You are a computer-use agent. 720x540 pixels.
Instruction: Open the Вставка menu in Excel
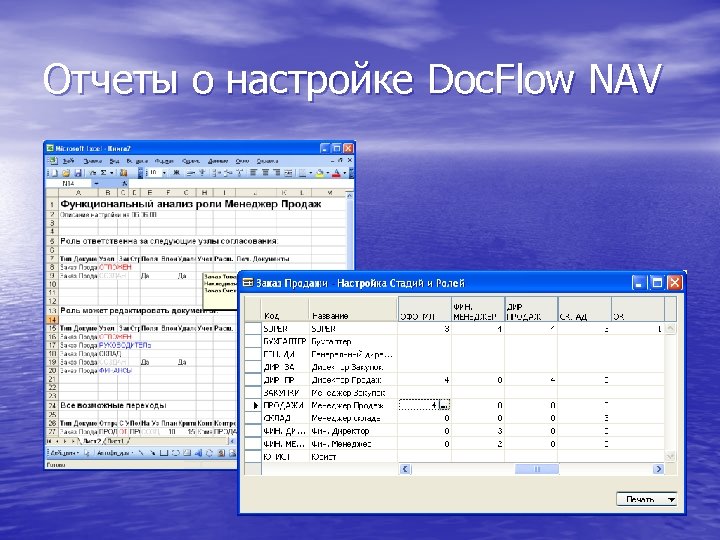tap(137, 161)
